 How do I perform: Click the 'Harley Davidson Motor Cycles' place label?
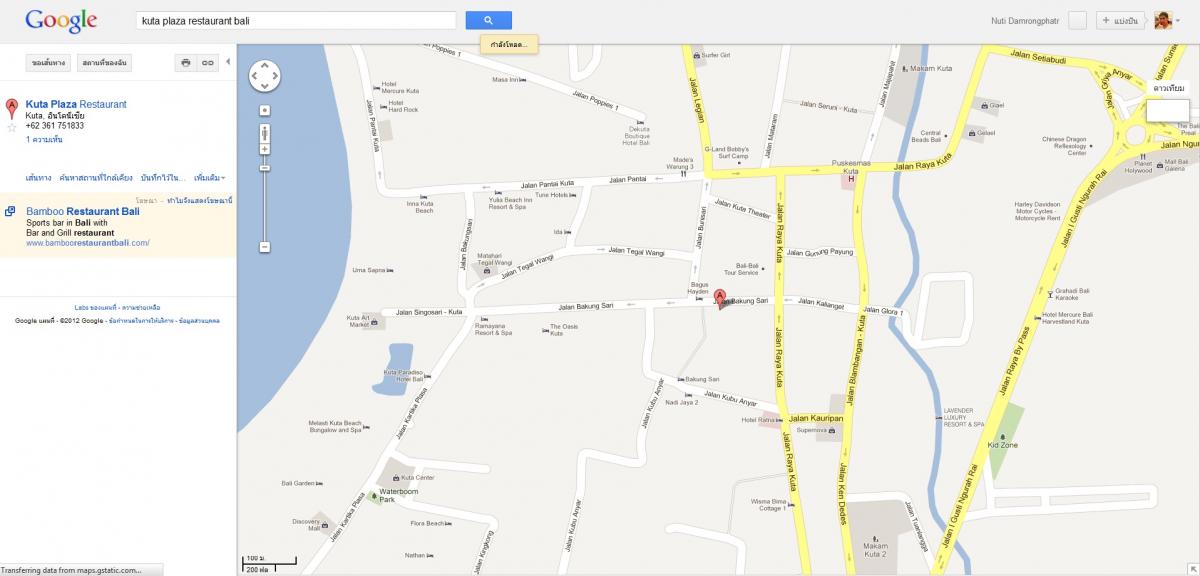pyautogui.click(x=1036, y=211)
